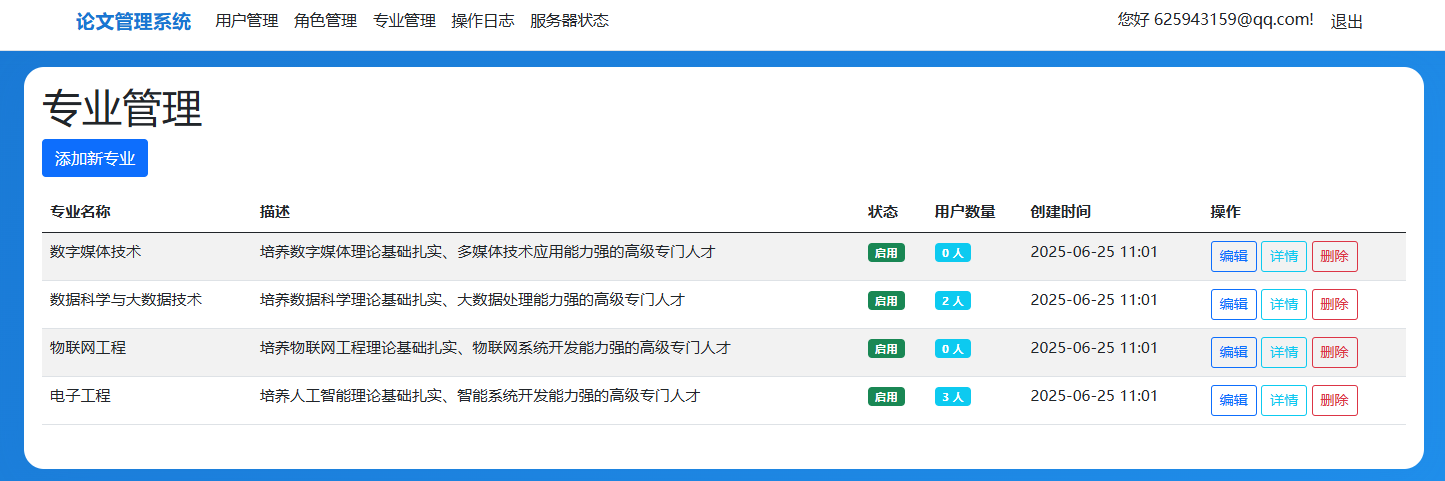Edit 数据科学与大数据技术 row
The image size is (1445, 481).
click(x=1233, y=304)
